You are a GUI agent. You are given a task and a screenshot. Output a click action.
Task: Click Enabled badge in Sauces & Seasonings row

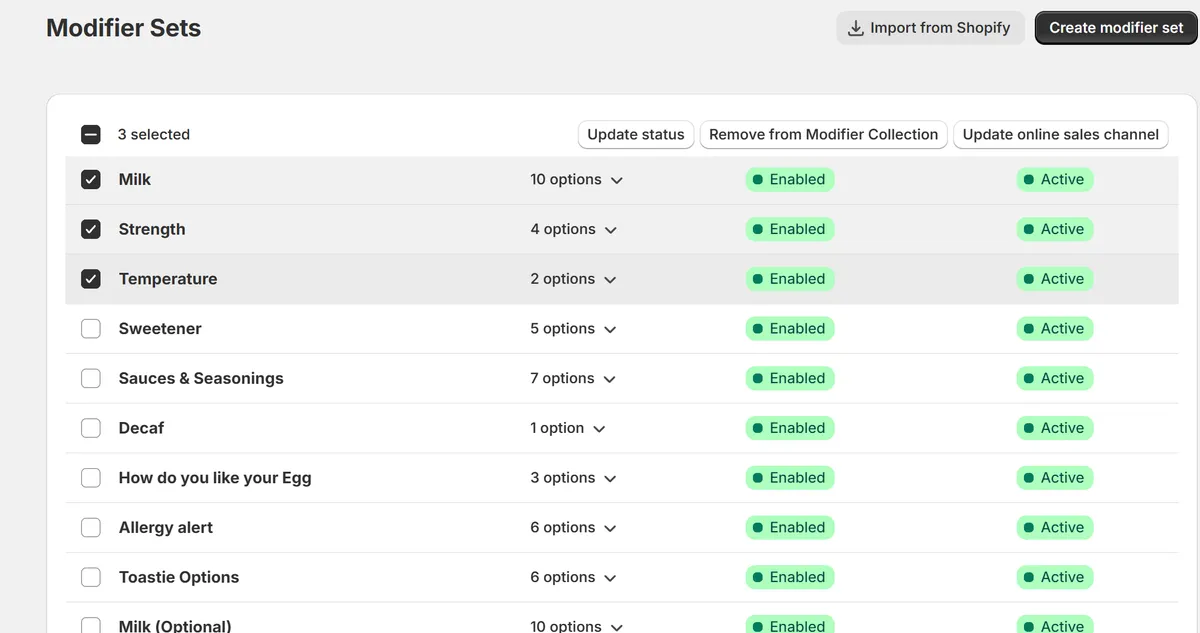(790, 378)
